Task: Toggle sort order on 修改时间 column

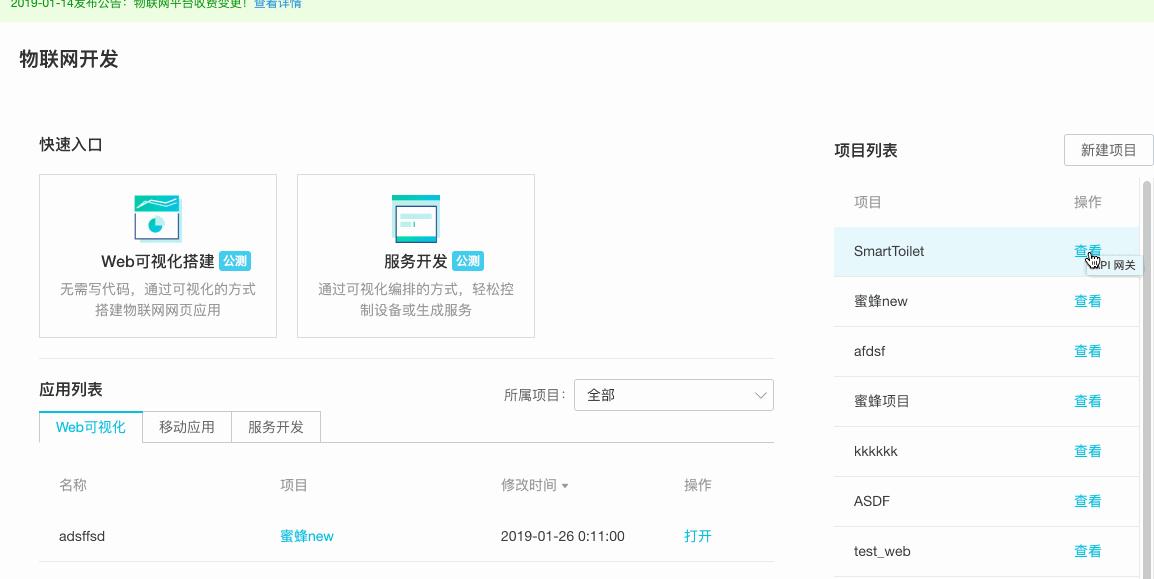Action: click(x=534, y=485)
